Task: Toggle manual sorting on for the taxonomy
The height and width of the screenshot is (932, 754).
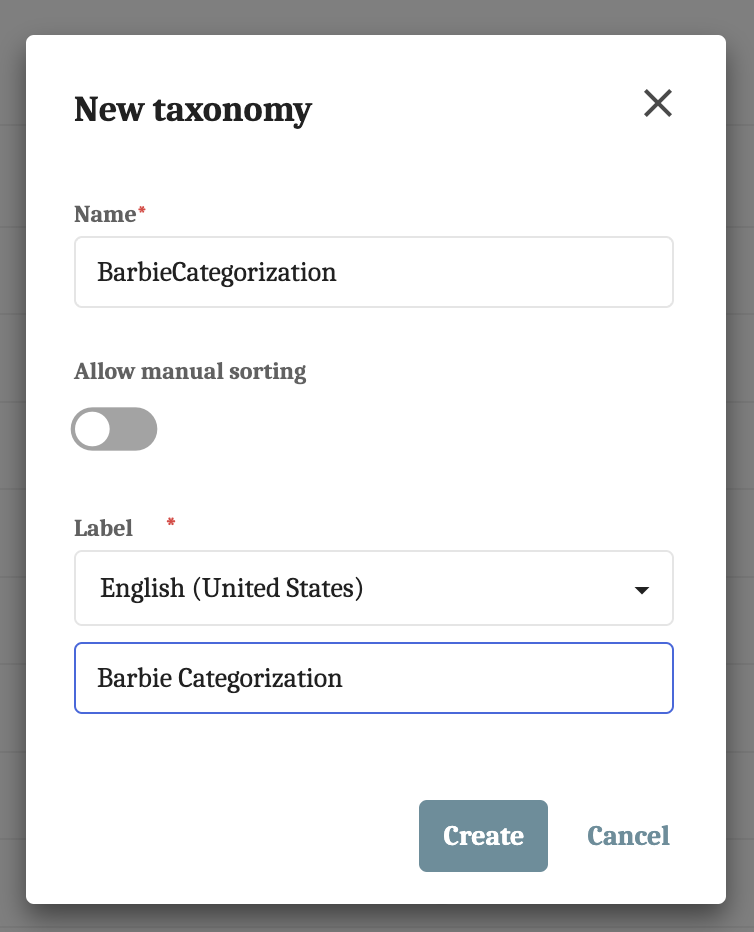Action: [114, 429]
